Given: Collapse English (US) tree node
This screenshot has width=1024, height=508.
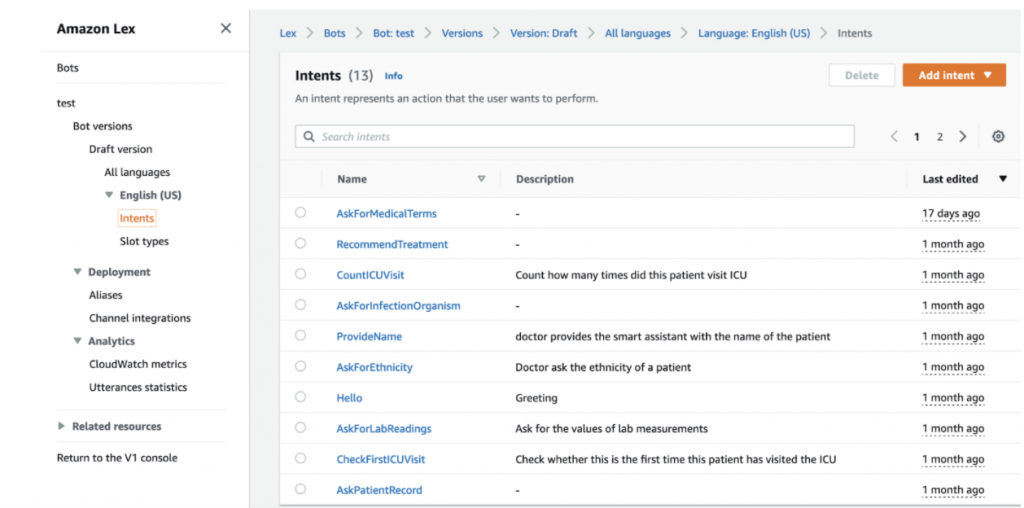Looking at the screenshot, I should 108,195.
